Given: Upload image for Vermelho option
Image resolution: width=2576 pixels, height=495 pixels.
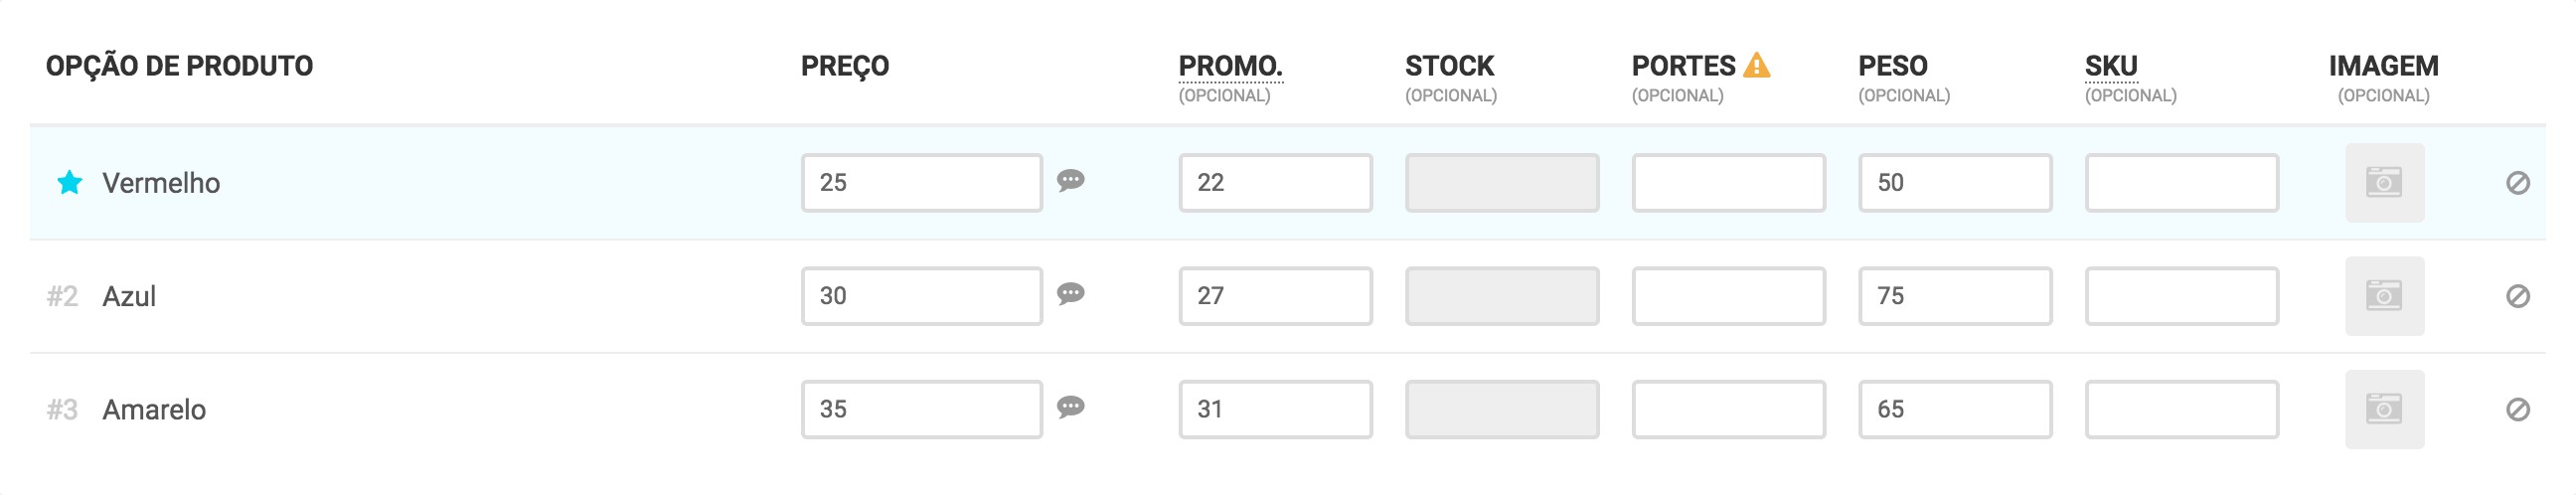Looking at the screenshot, I should [x=2383, y=183].
